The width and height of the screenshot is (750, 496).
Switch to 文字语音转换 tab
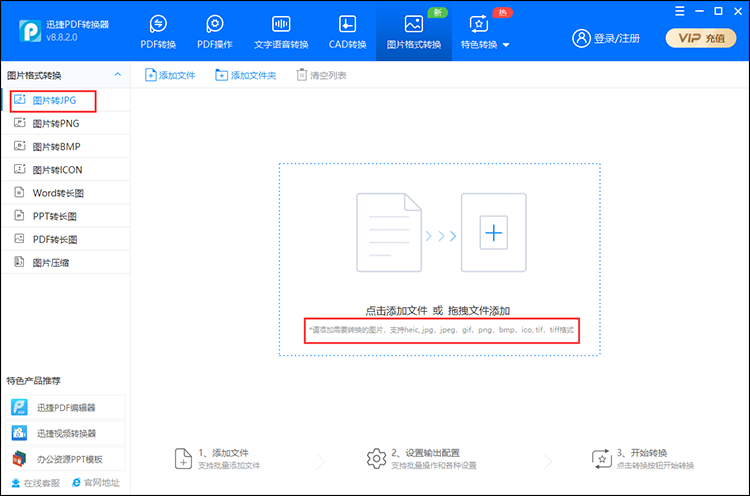pos(281,32)
